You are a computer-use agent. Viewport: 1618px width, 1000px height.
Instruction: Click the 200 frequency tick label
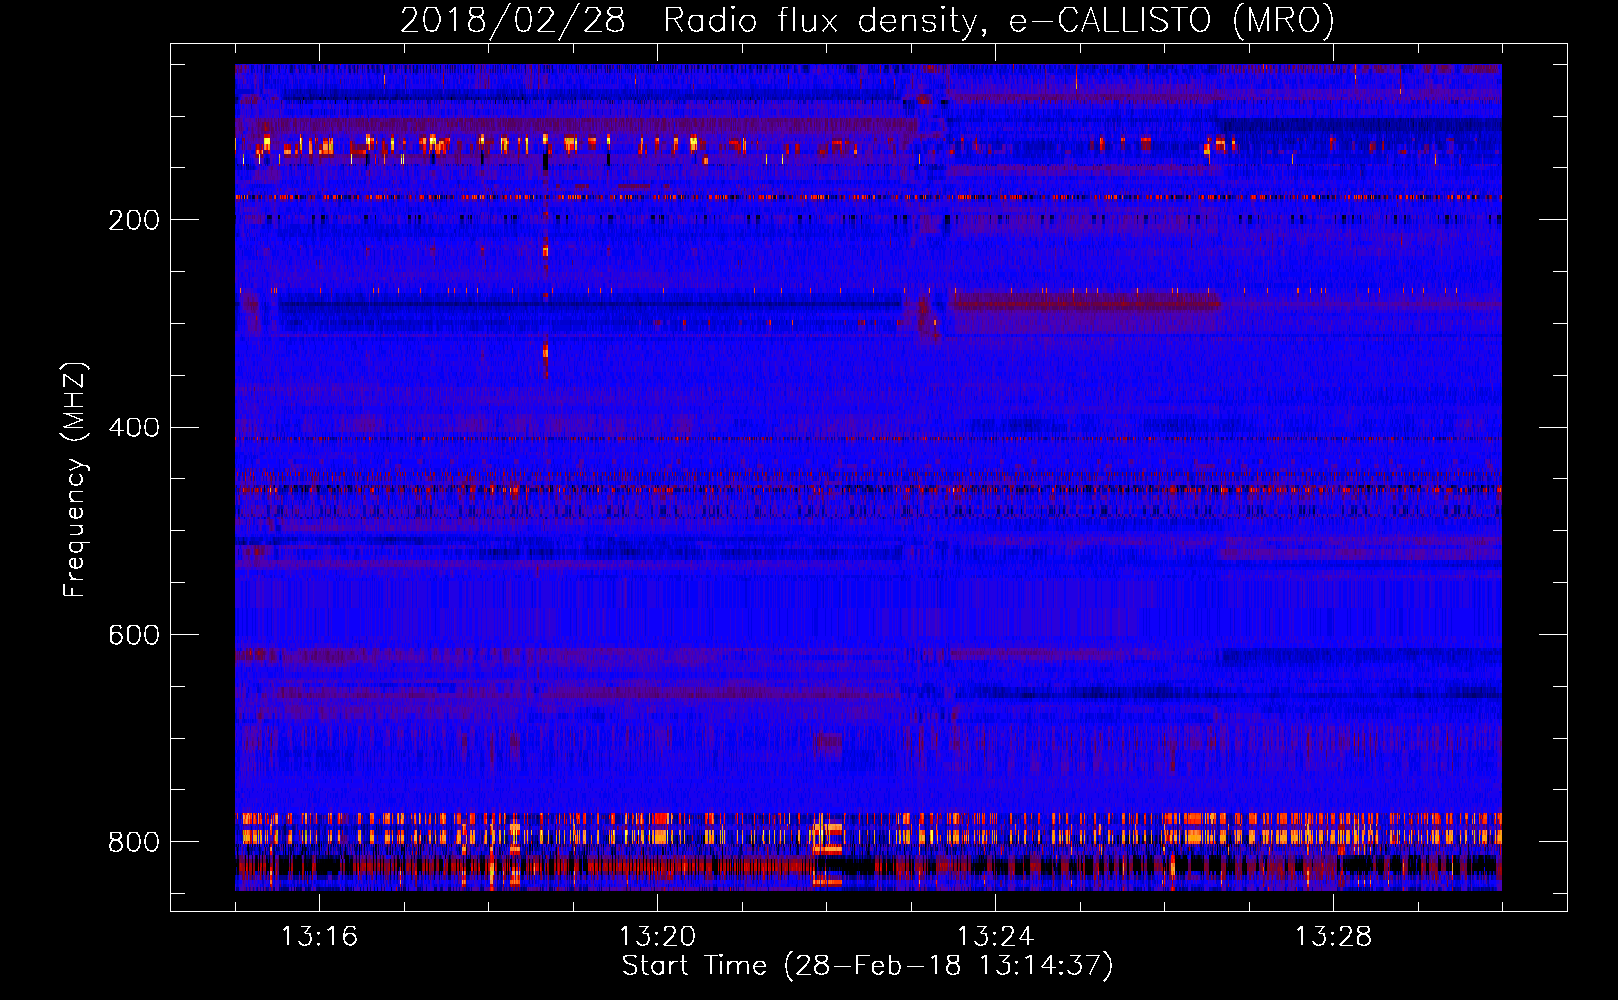134,220
